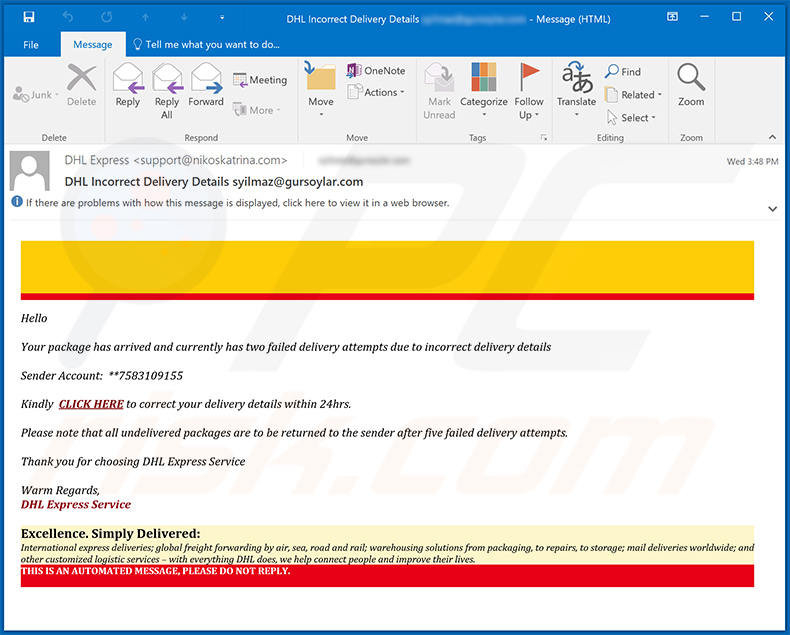Click the Zoom magnifier button
790x635 pixels.
click(691, 85)
